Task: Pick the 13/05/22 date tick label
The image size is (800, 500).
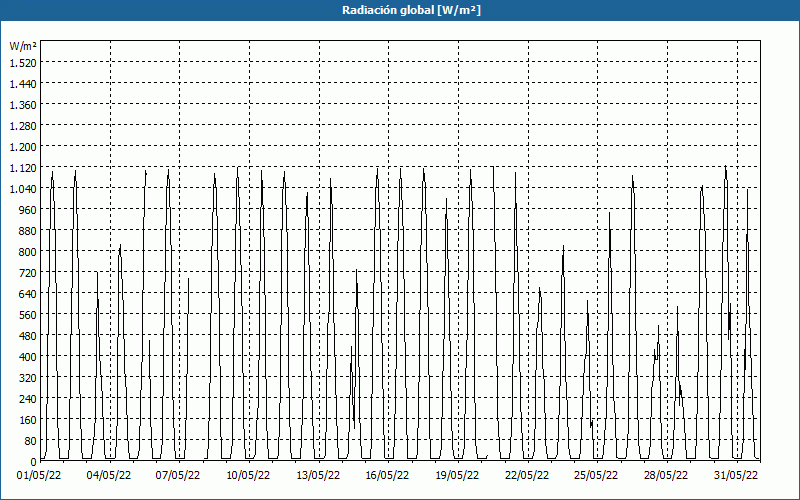Action: click(x=318, y=475)
